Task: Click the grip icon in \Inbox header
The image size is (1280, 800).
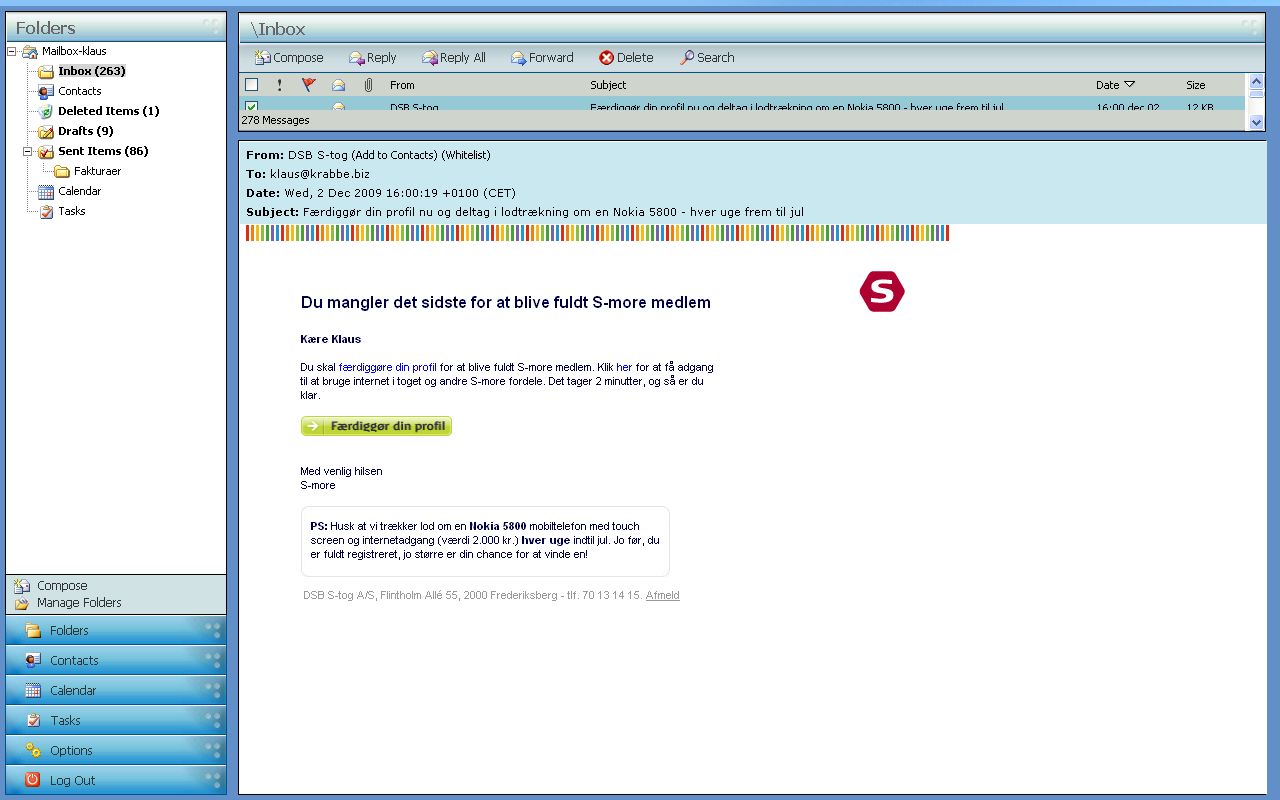Action: 1250,27
